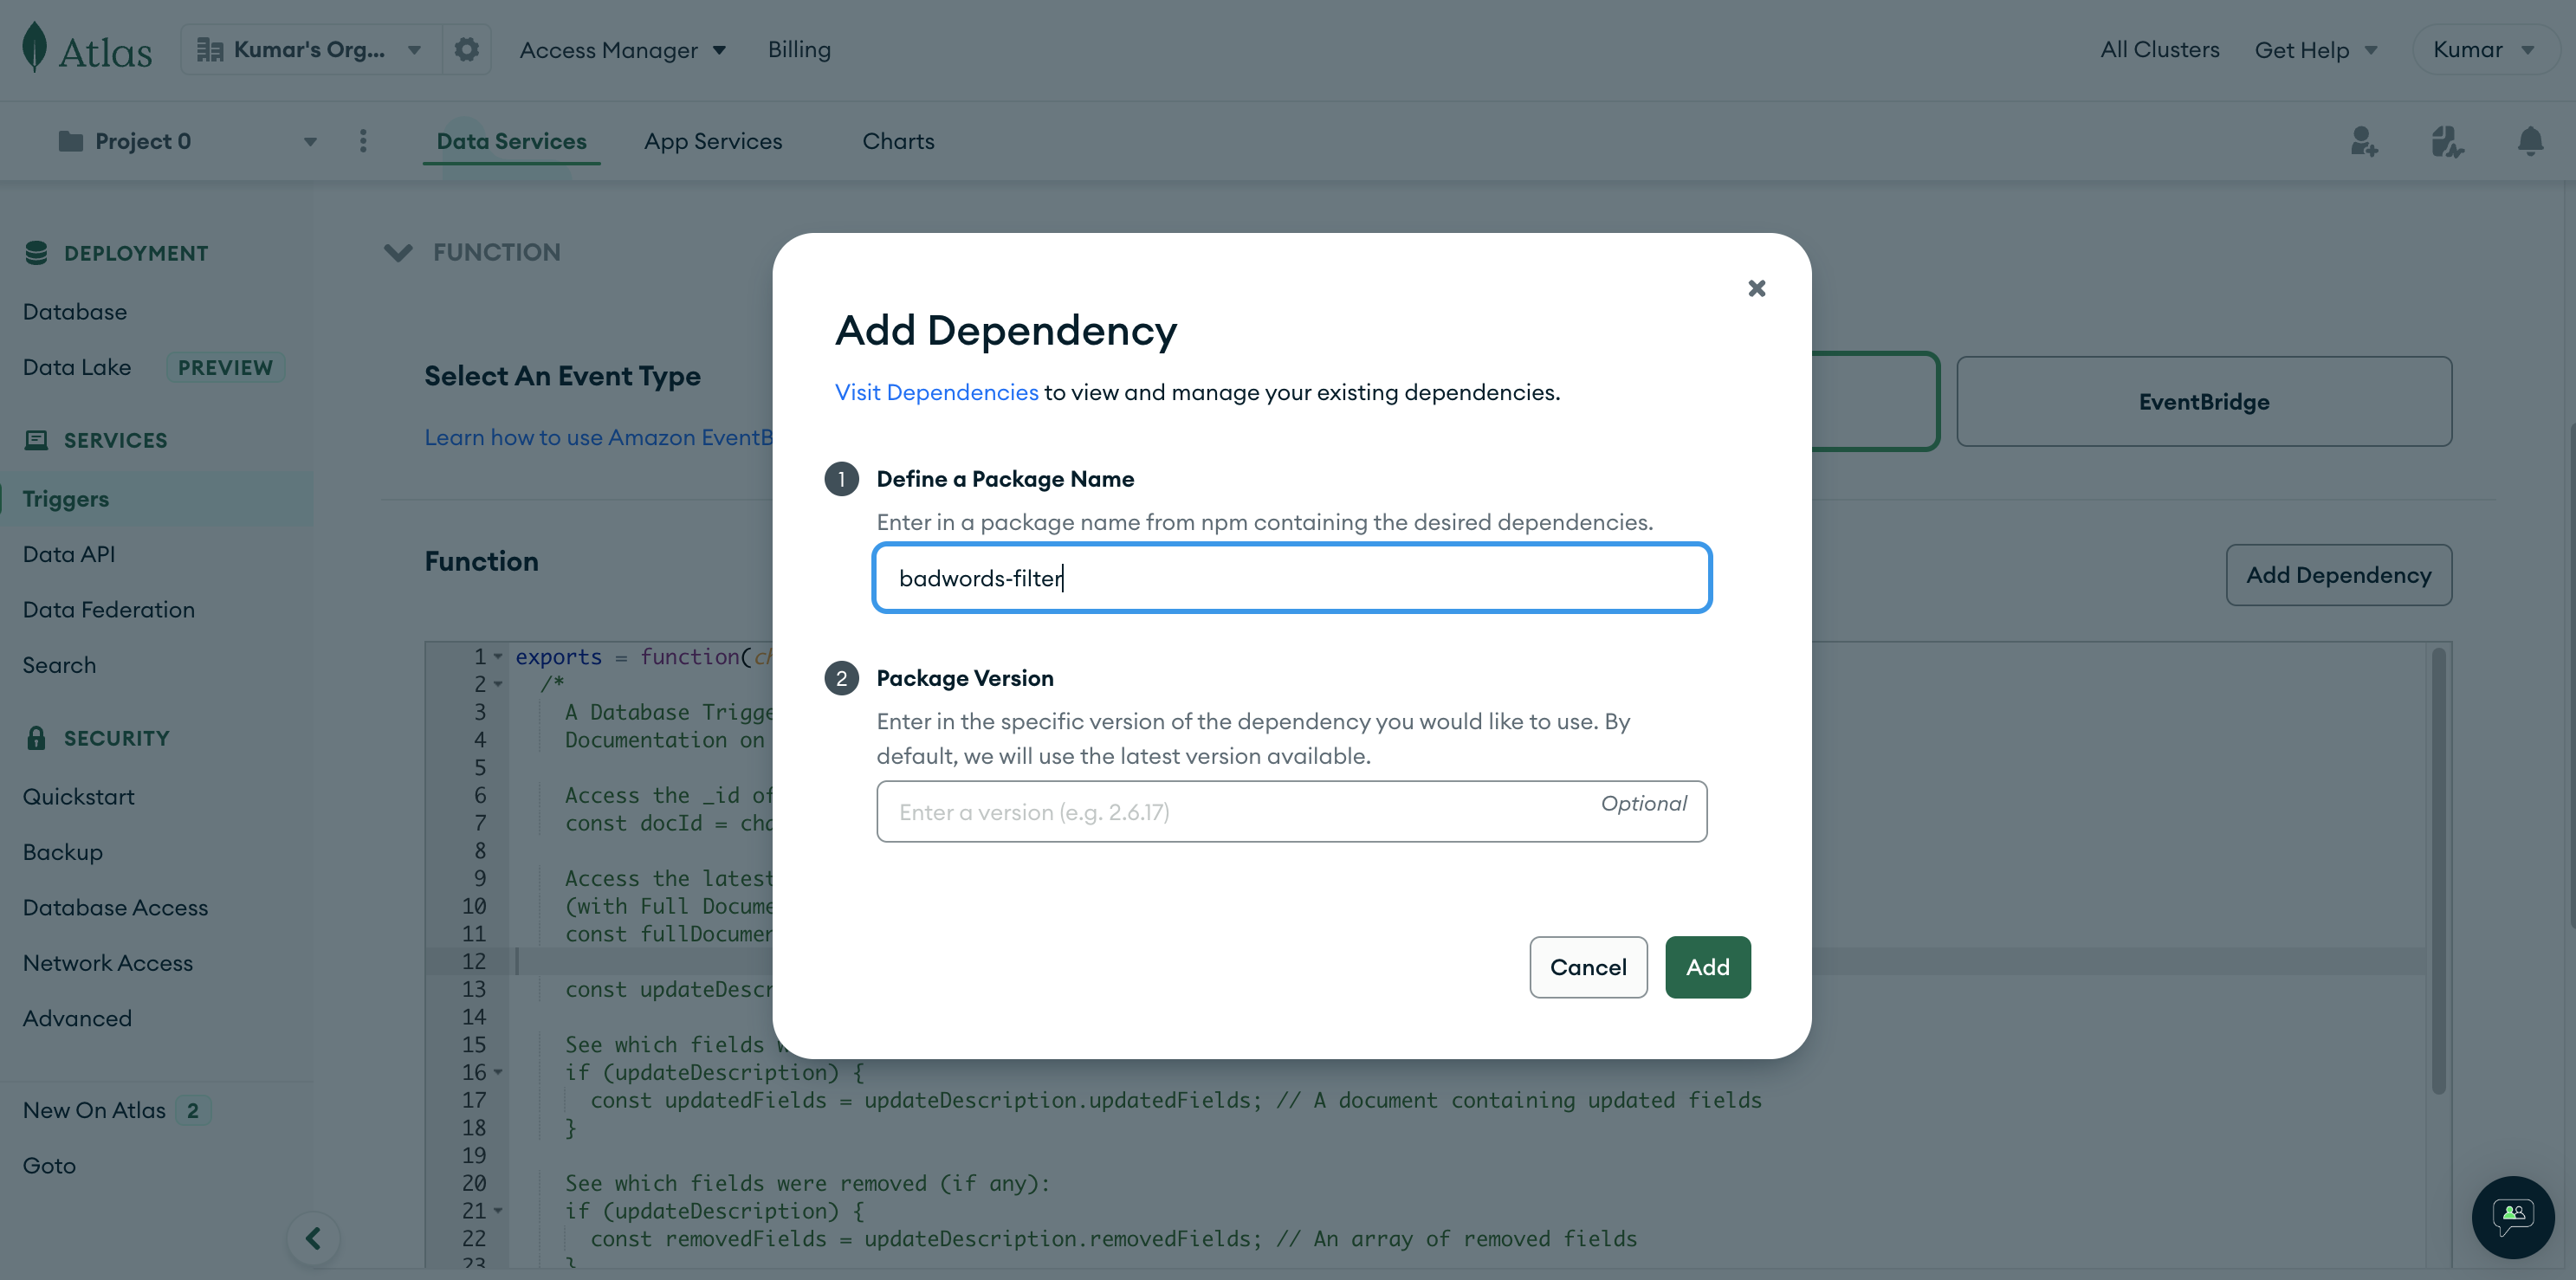Image resolution: width=2576 pixels, height=1280 pixels.
Task: Click the green Add button
Action: point(1707,967)
